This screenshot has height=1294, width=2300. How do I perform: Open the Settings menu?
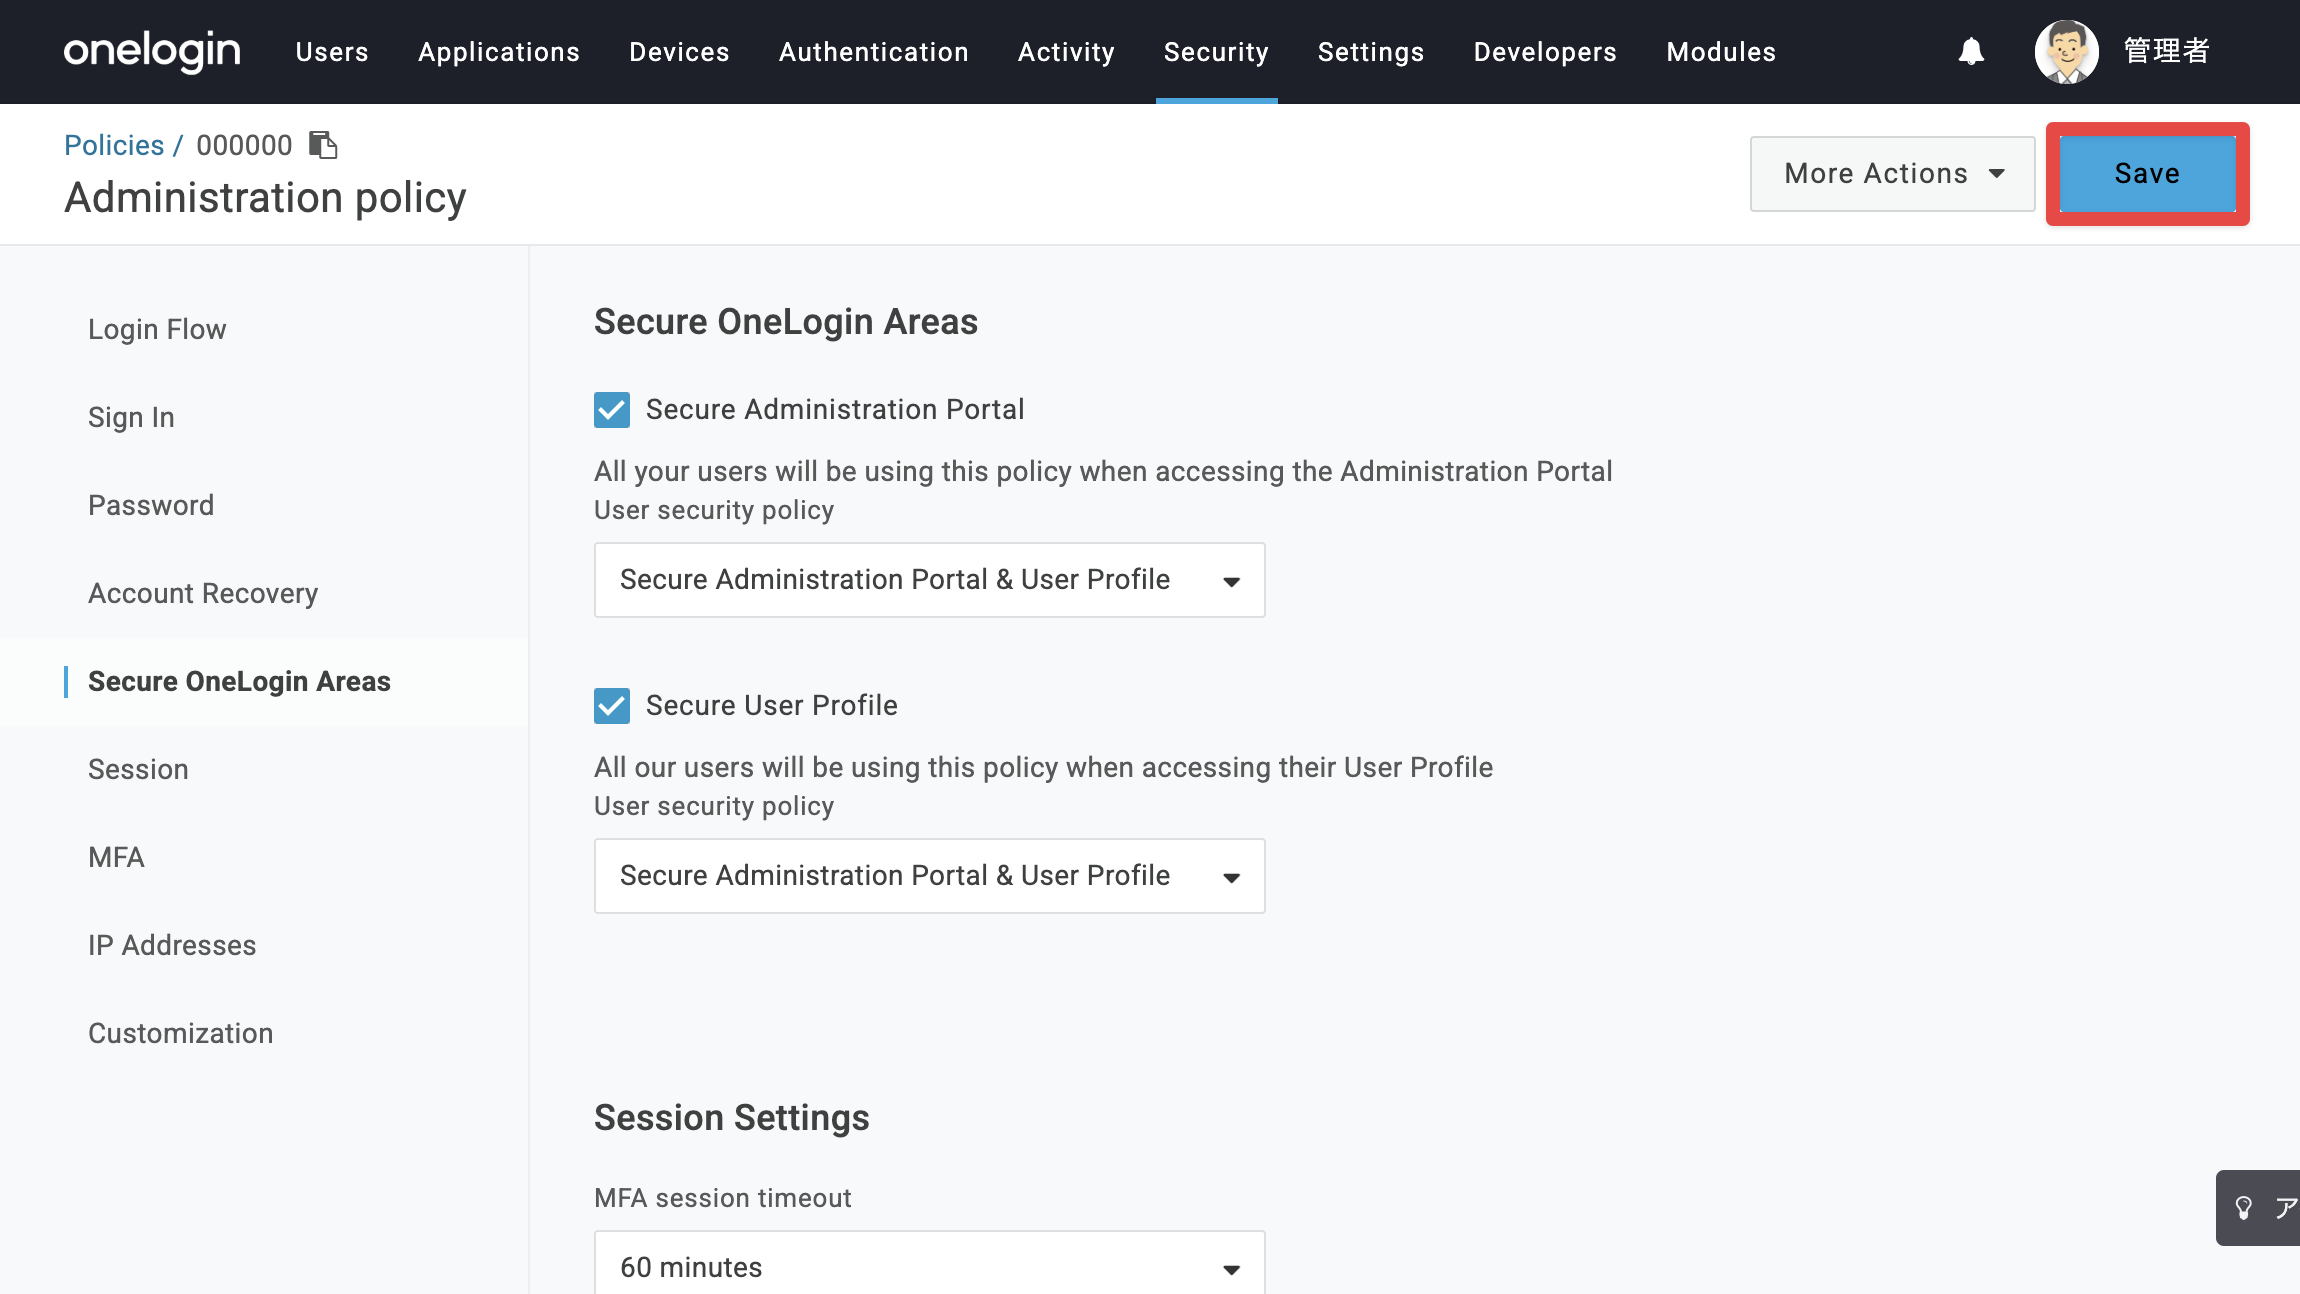[1371, 52]
